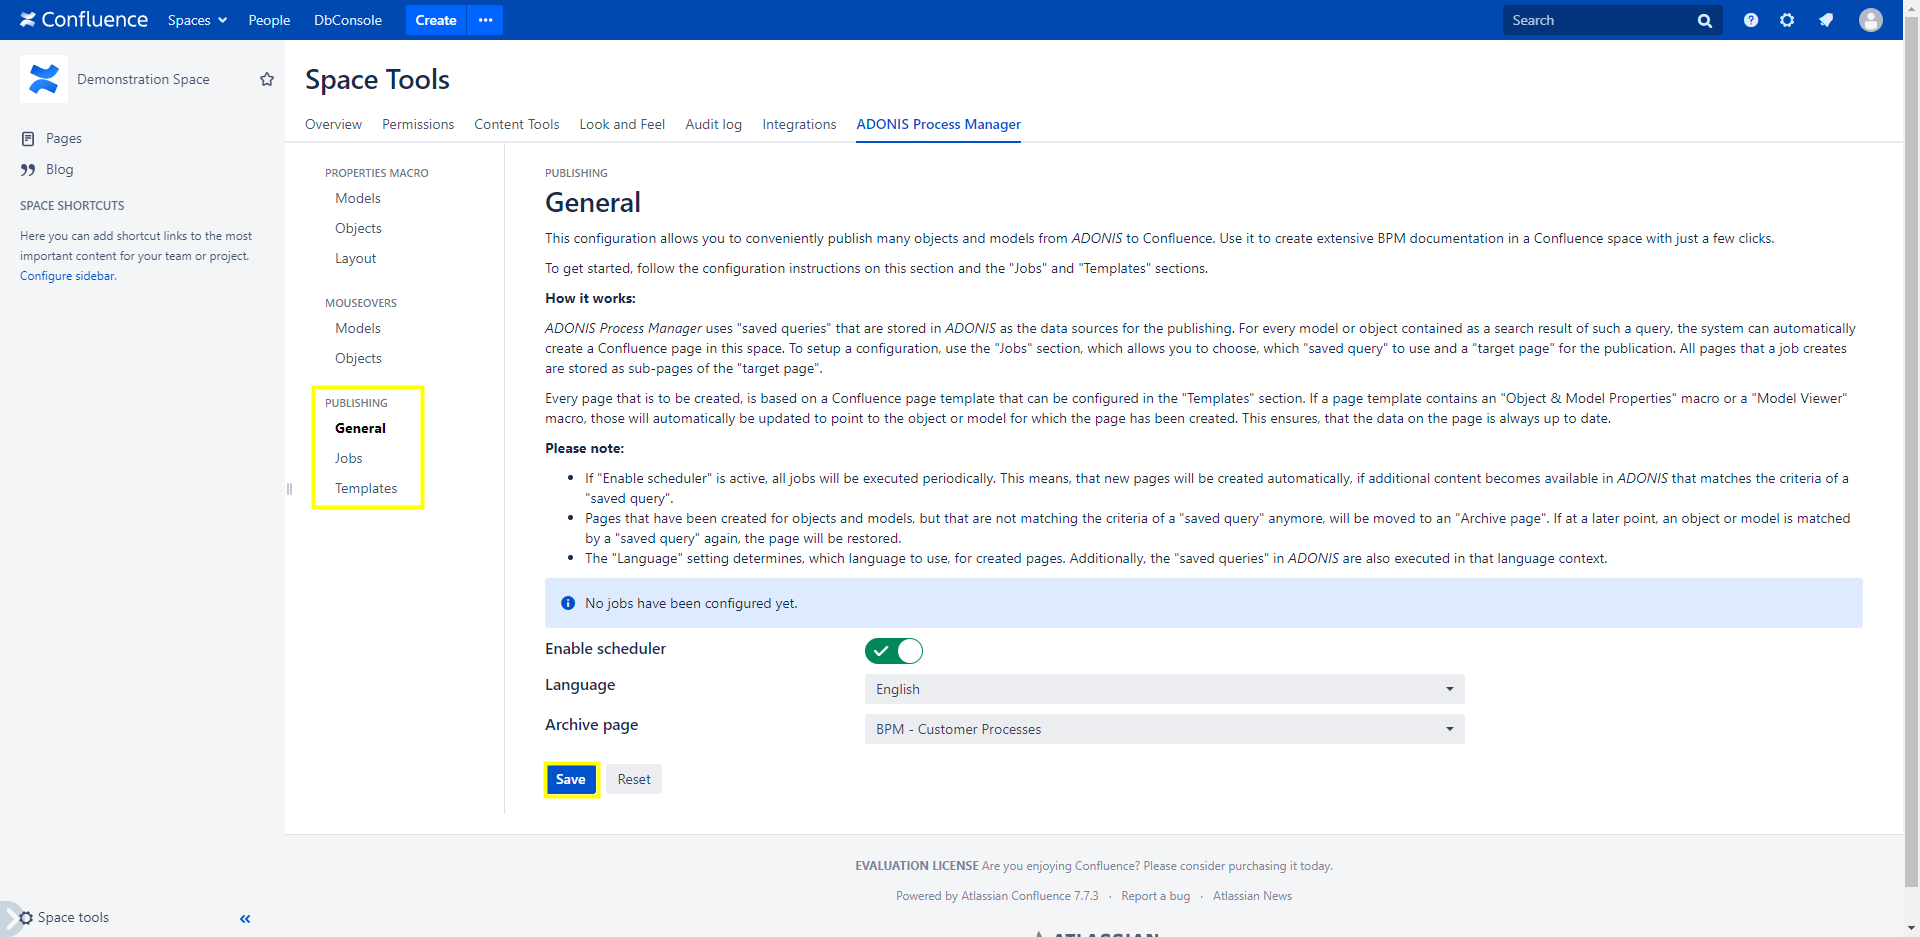Click the 'MOUSEOVERS' section heading
Screen dimensions: 1920x937
(361, 303)
